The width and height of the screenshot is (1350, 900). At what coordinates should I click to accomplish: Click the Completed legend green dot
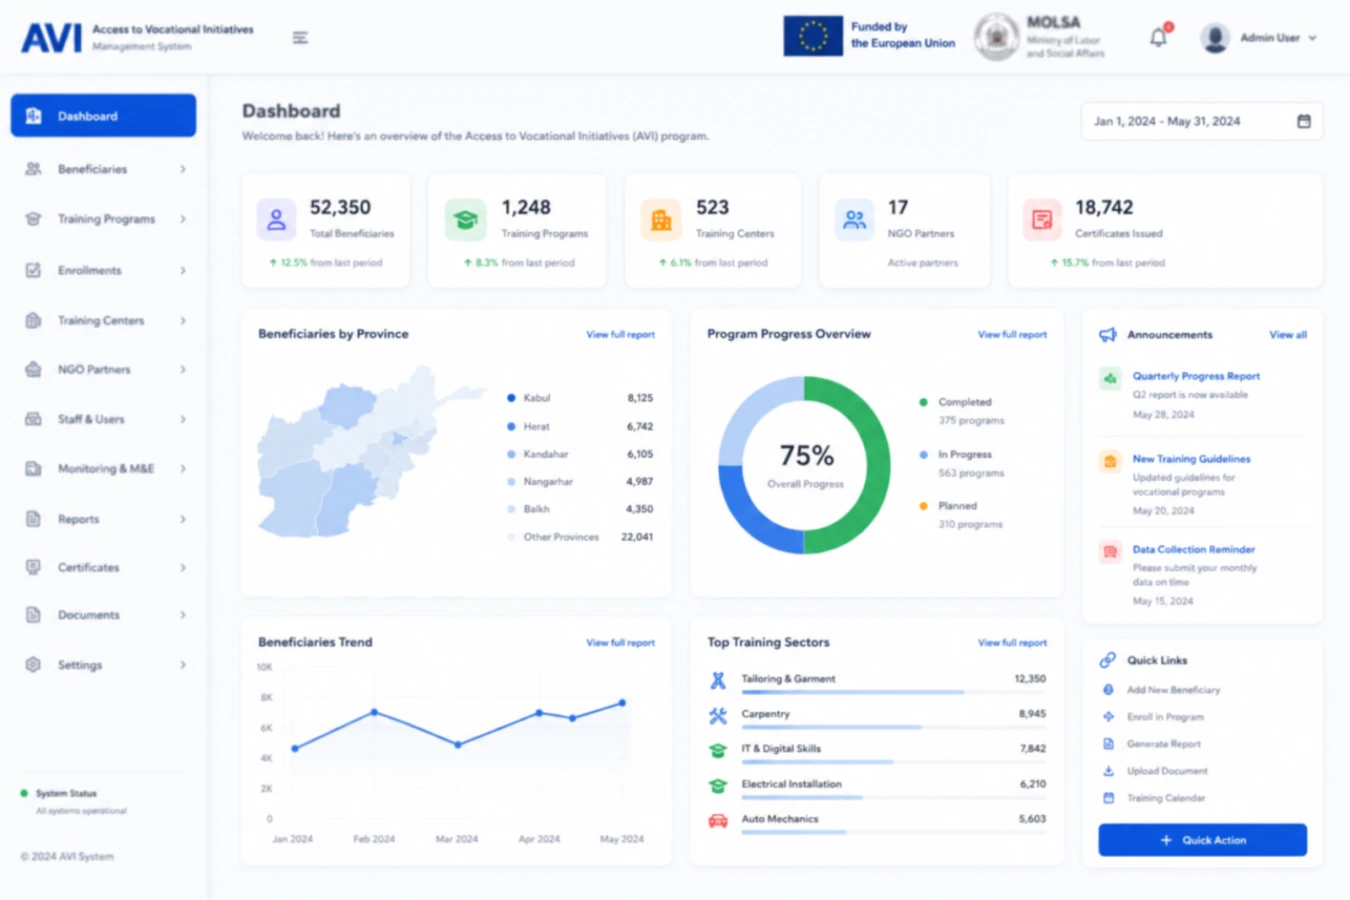923,402
